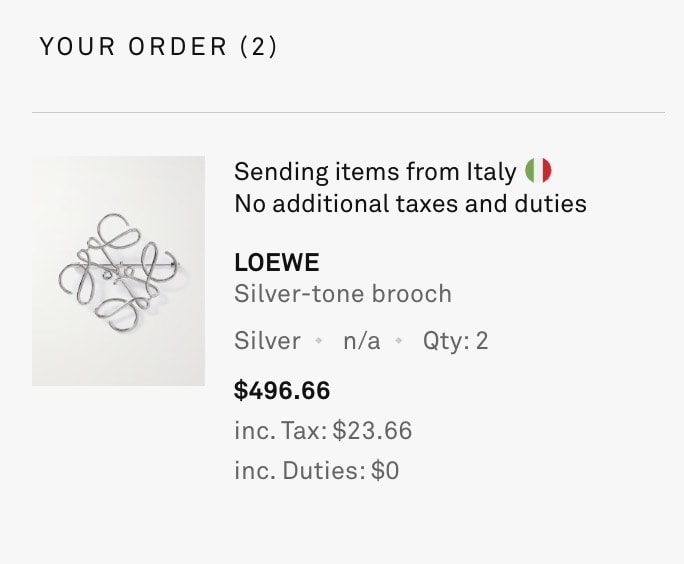This screenshot has height=564, width=684.
Task: Click the item count (2) in heading
Action: pos(259,46)
